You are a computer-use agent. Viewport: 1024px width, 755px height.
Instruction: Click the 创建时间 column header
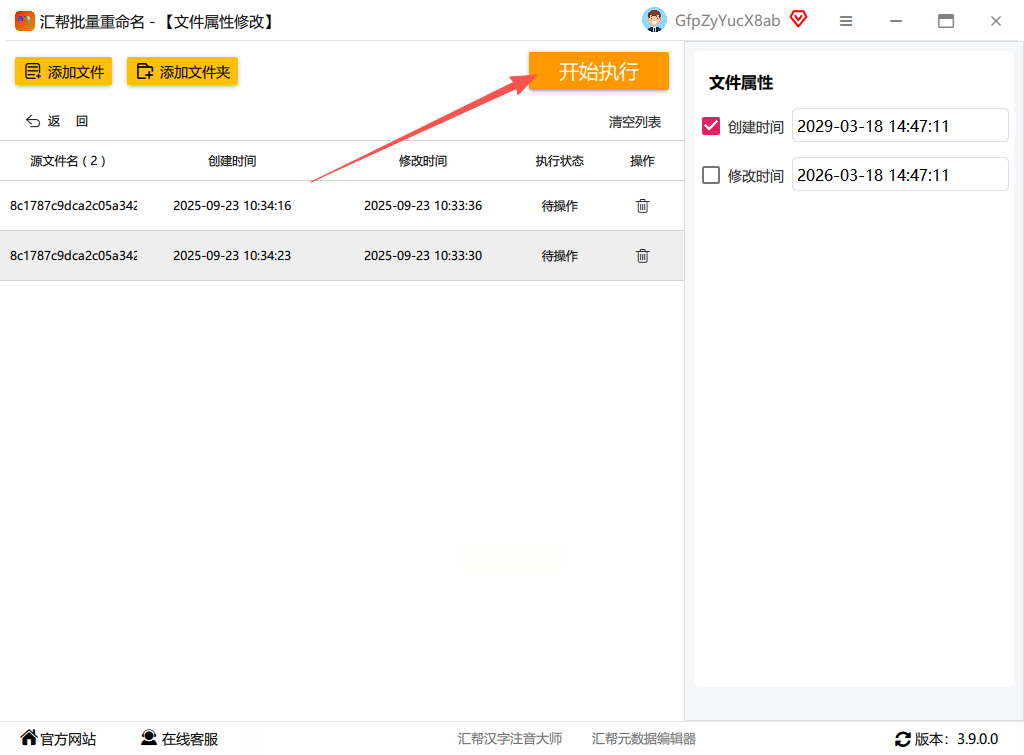click(232, 161)
